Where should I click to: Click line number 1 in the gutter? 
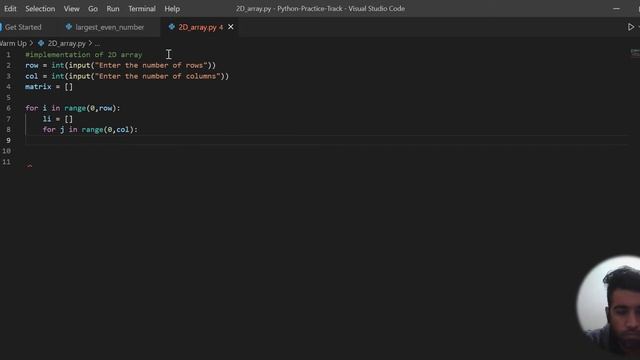[8, 55]
